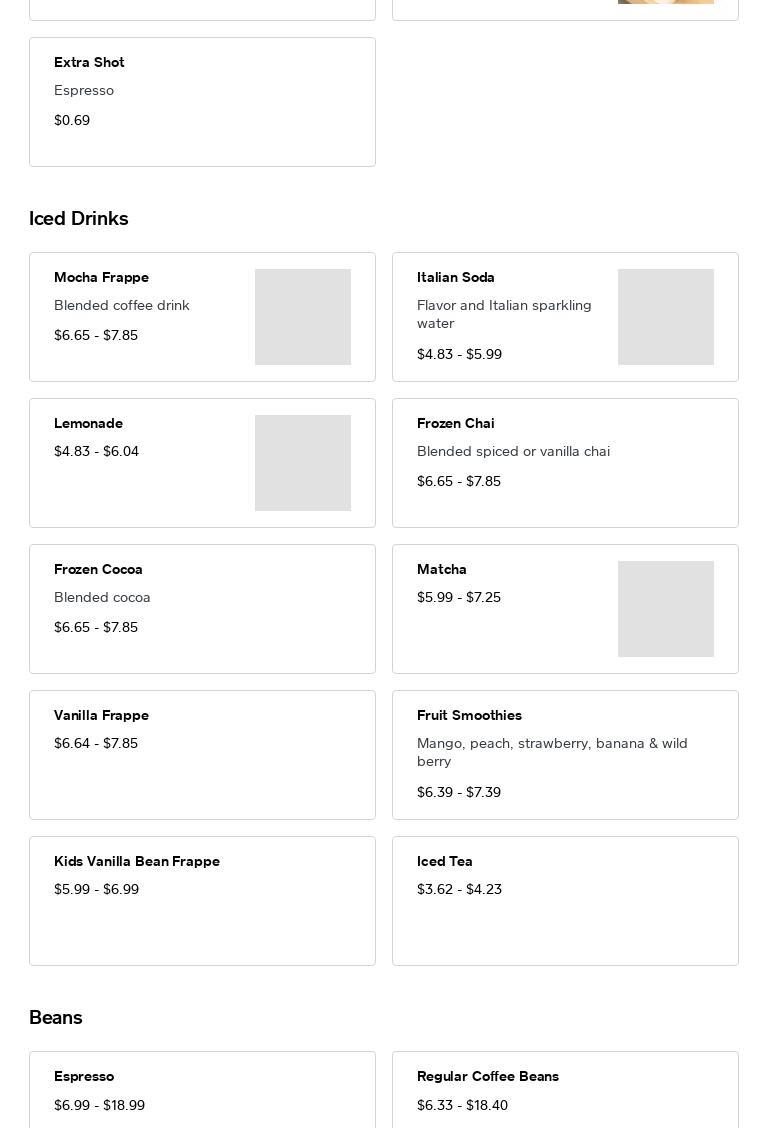Open the Regular Coffee Beans item
This screenshot has width=768, height=1128.
565,1090
